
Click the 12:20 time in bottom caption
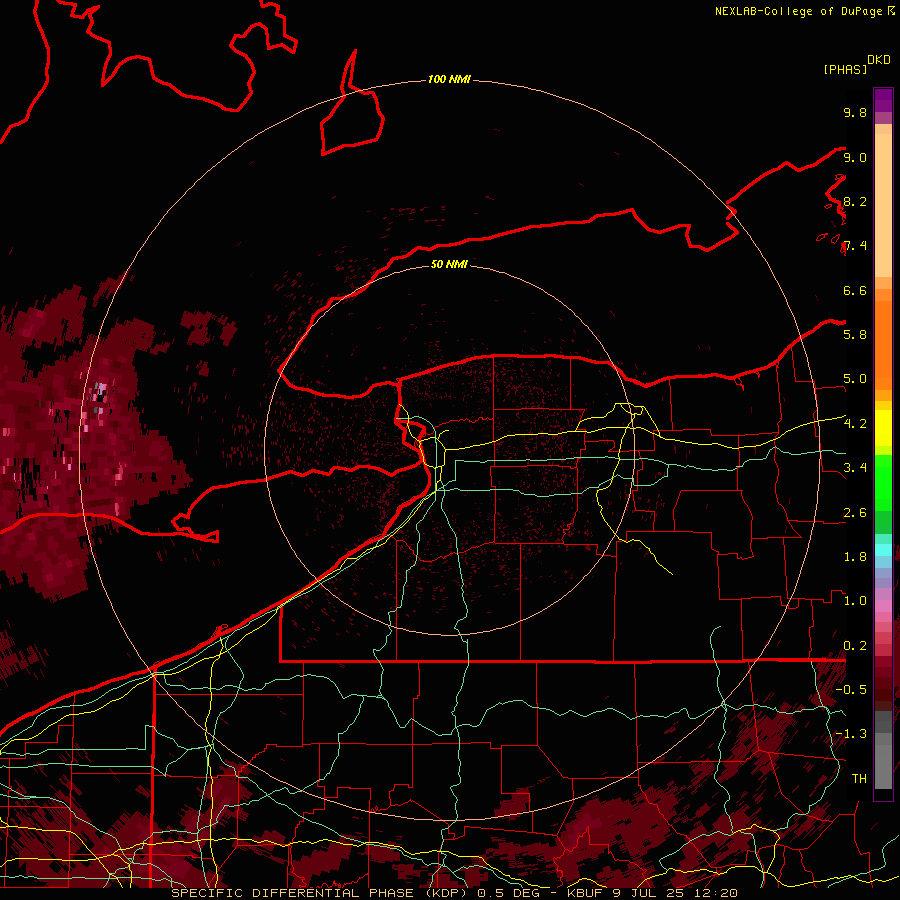(x=717, y=893)
